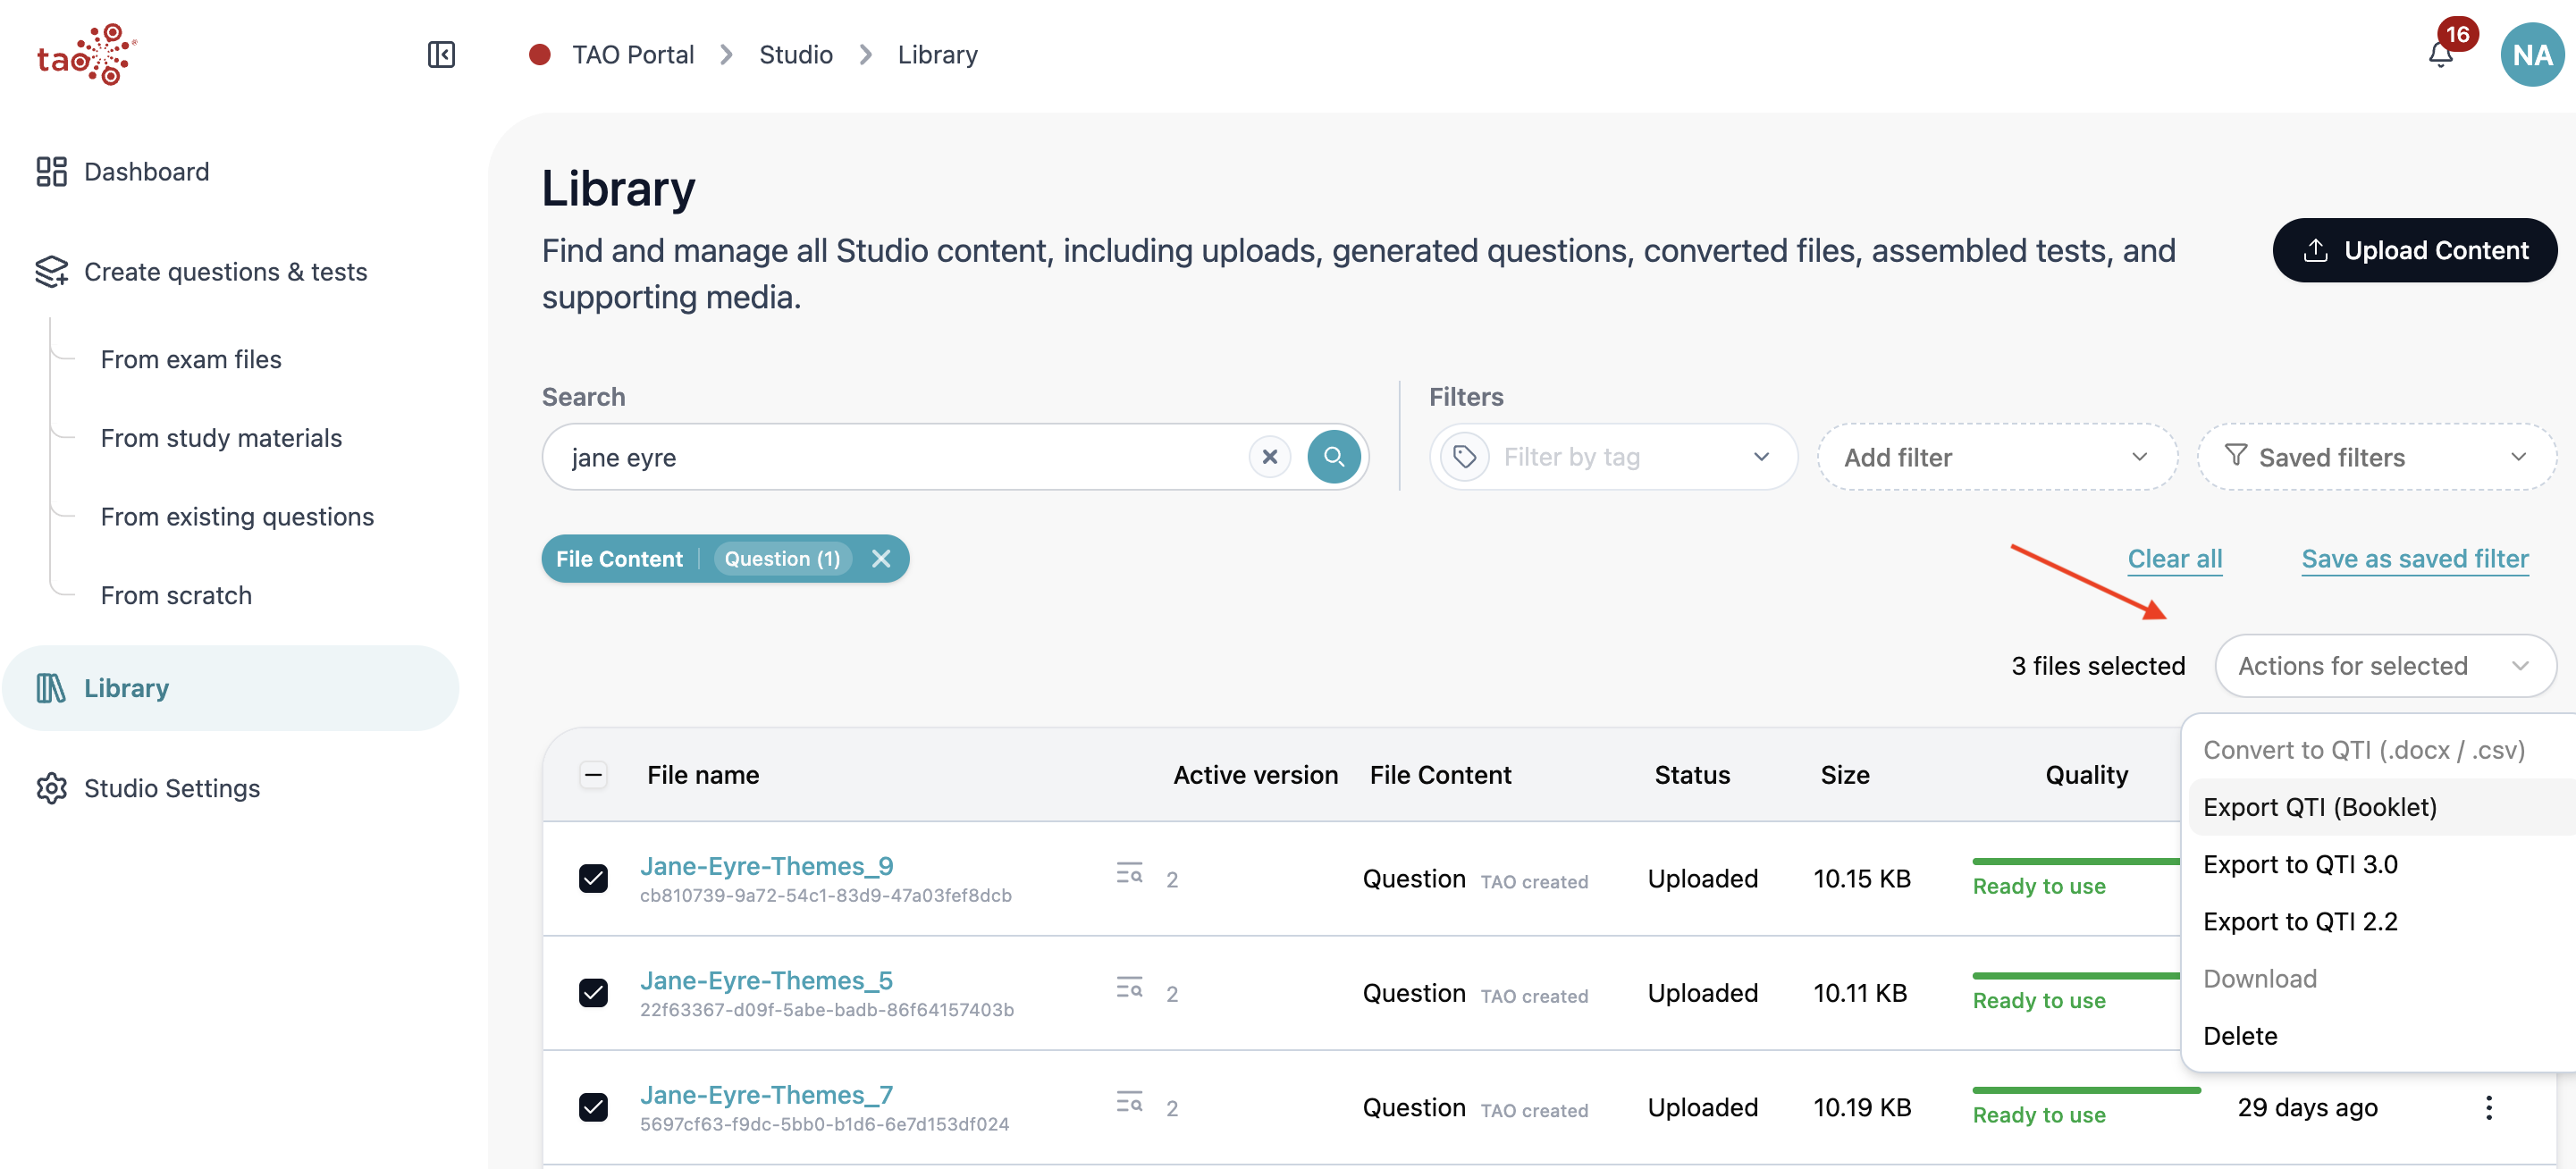Uncheck Jane-Eyre-Themes_7 checkbox
Image resolution: width=2576 pixels, height=1169 pixels.
(593, 1107)
